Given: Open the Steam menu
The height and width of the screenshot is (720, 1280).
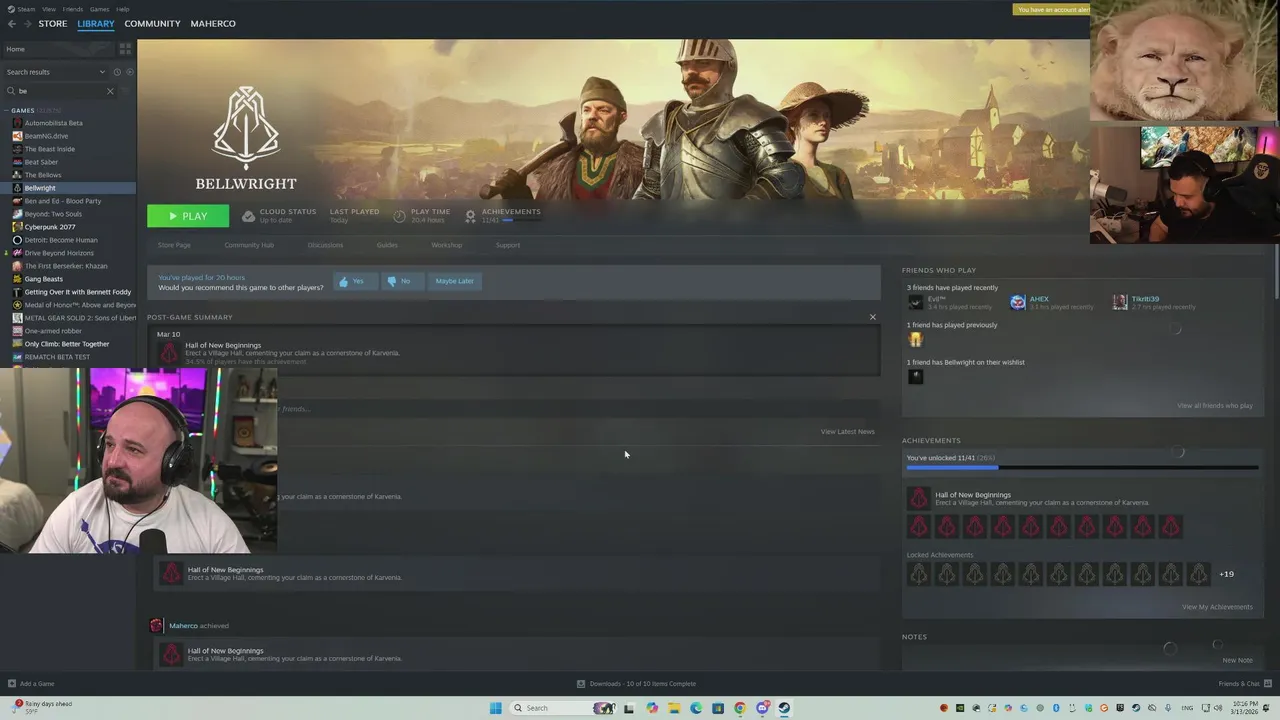Looking at the screenshot, I should pyautogui.click(x=26, y=9).
